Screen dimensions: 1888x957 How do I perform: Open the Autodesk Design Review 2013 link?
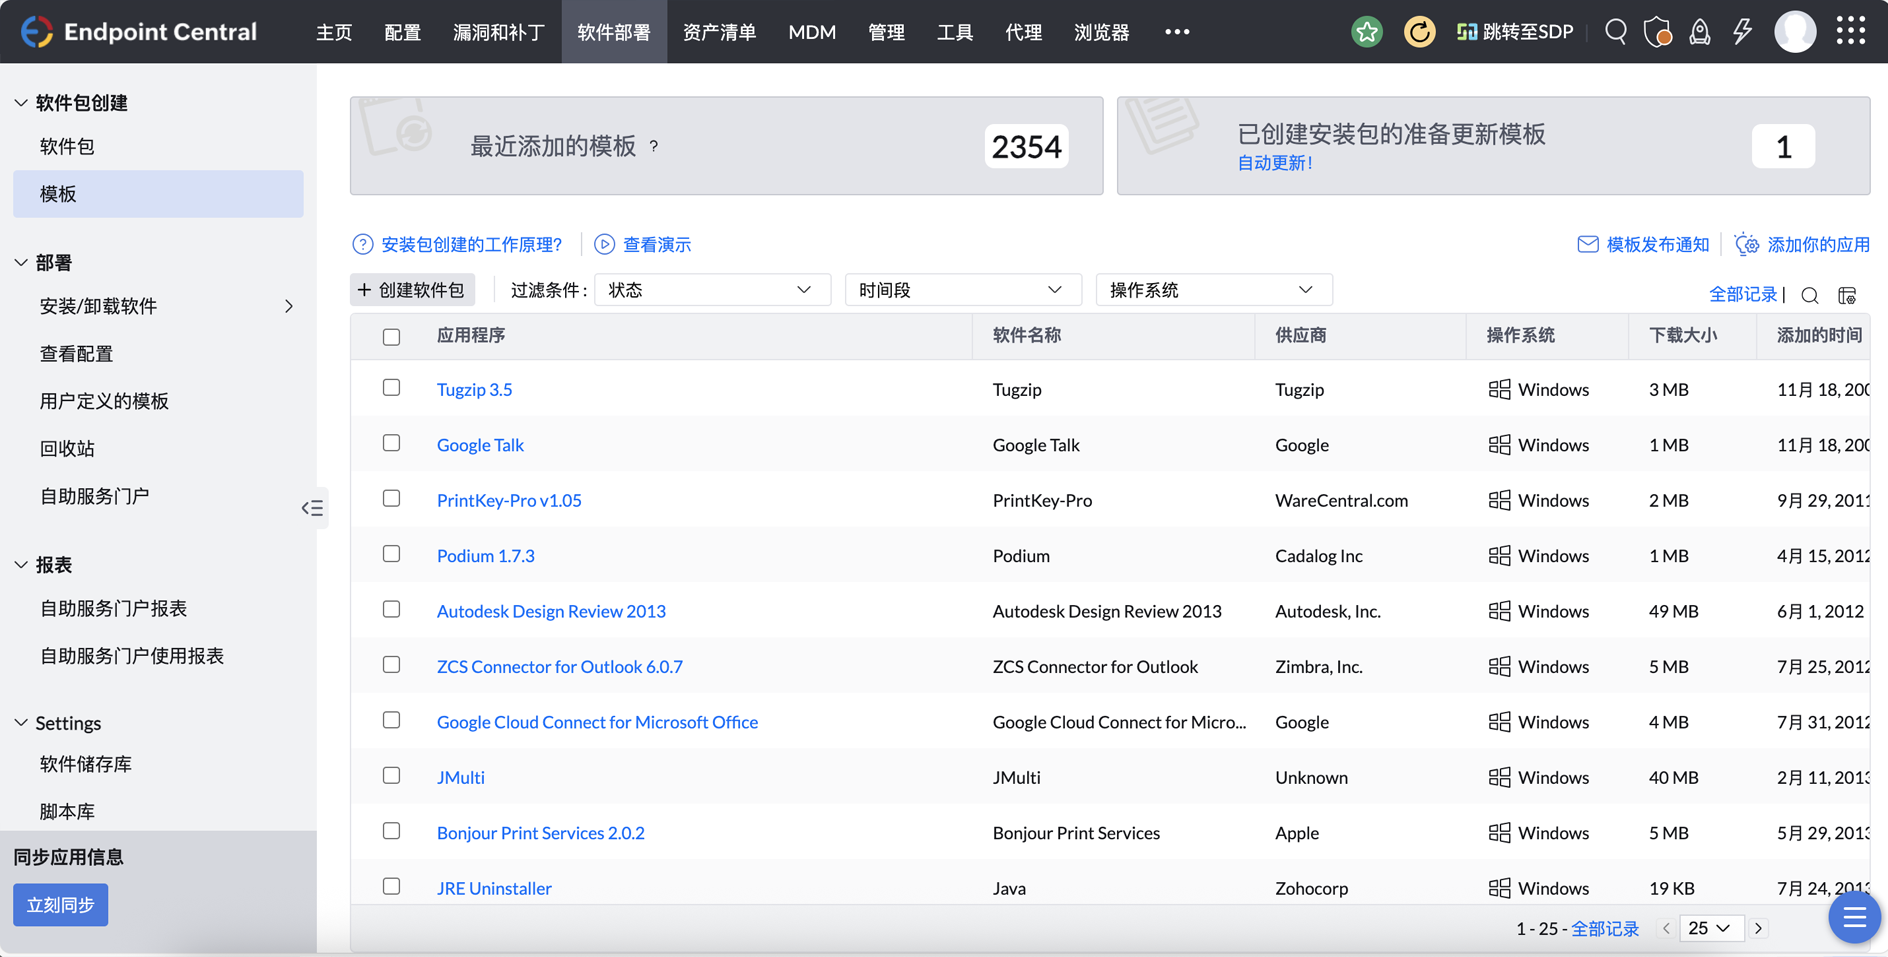(550, 611)
